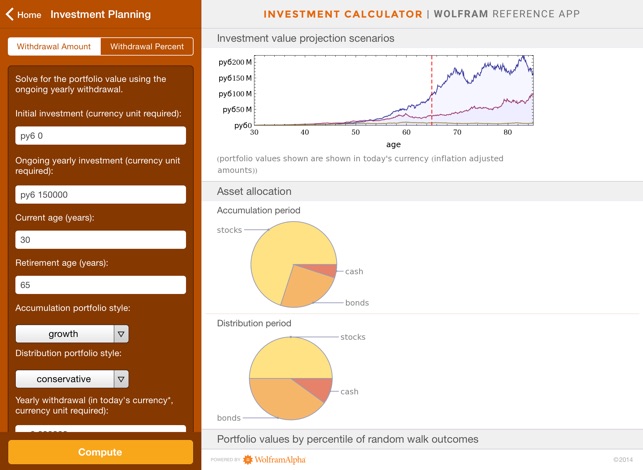Switch to Withdrawal Percent tab
The image size is (643, 470).
tap(147, 47)
